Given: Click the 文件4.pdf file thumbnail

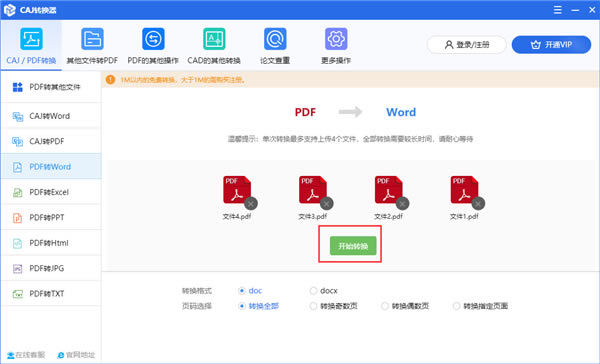Looking at the screenshot, I should click(237, 189).
